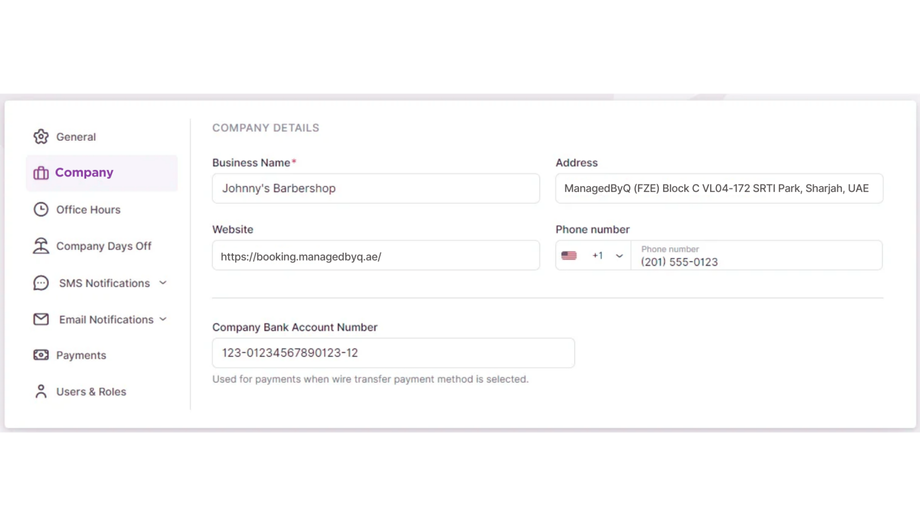The width and height of the screenshot is (920, 517).
Task: Click the Company briefcase icon
Action: (41, 173)
